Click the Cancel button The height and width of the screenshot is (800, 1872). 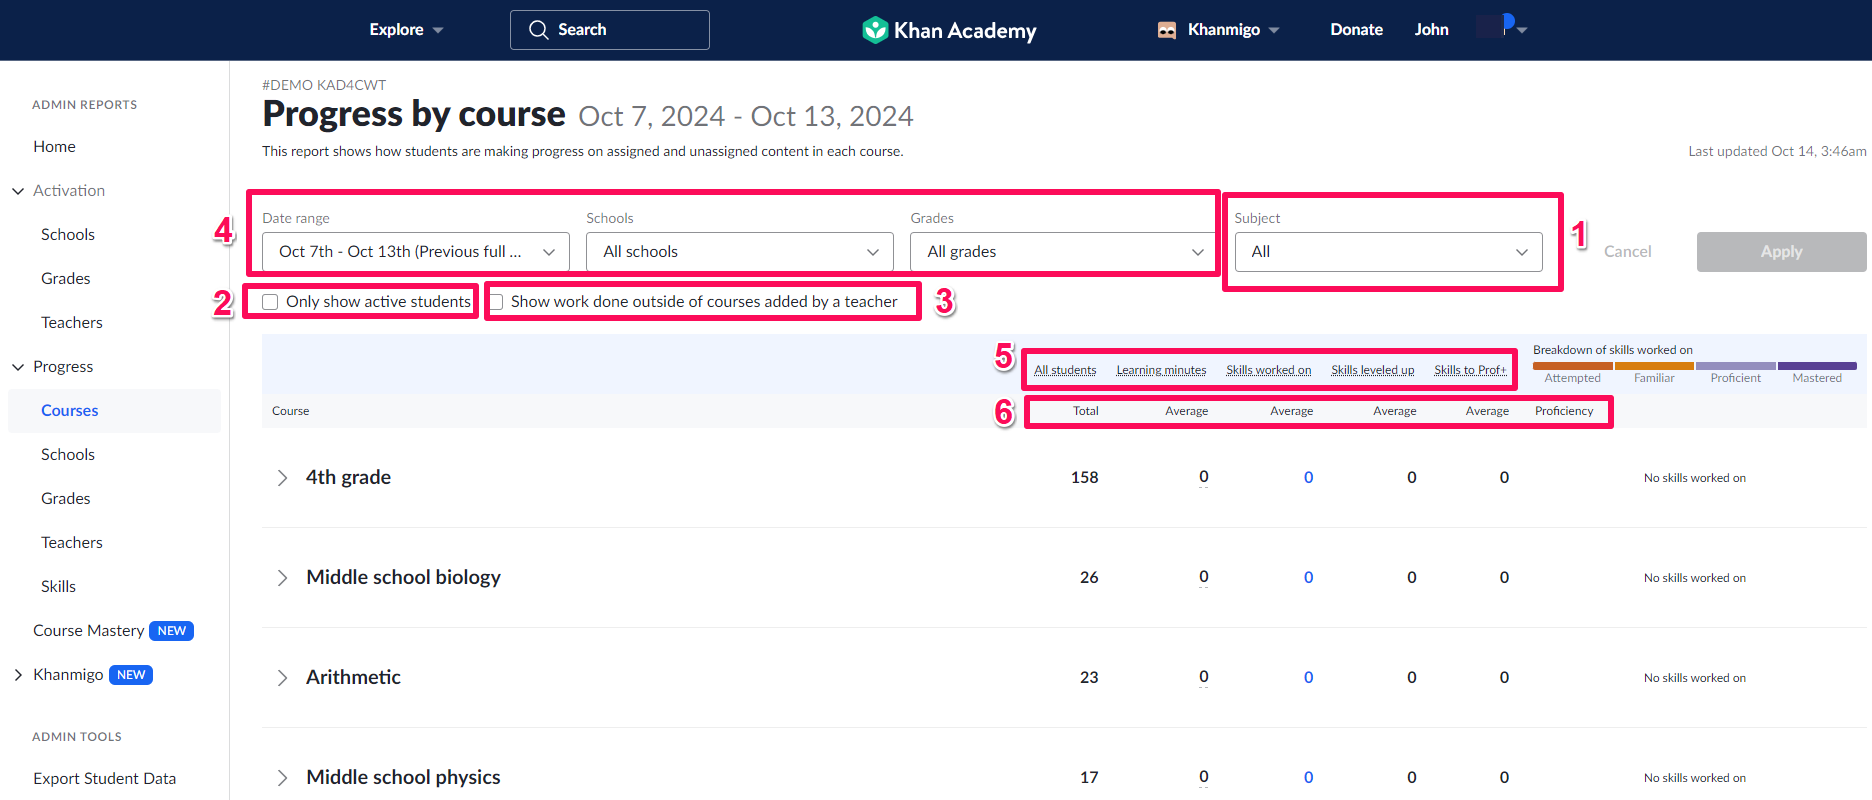pos(1627,252)
